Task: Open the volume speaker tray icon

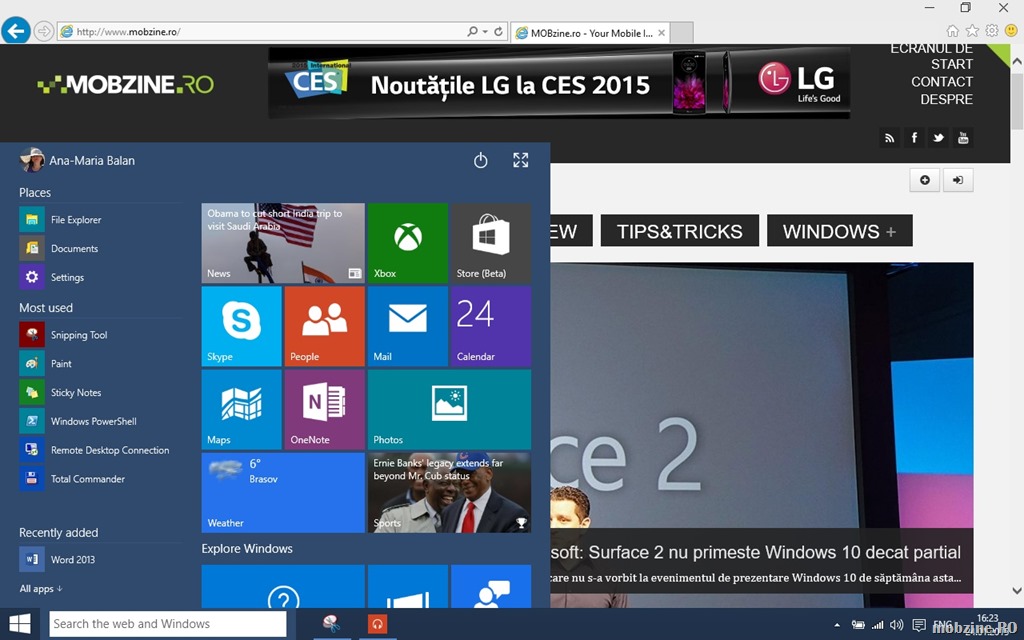Action: (x=897, y=625)
